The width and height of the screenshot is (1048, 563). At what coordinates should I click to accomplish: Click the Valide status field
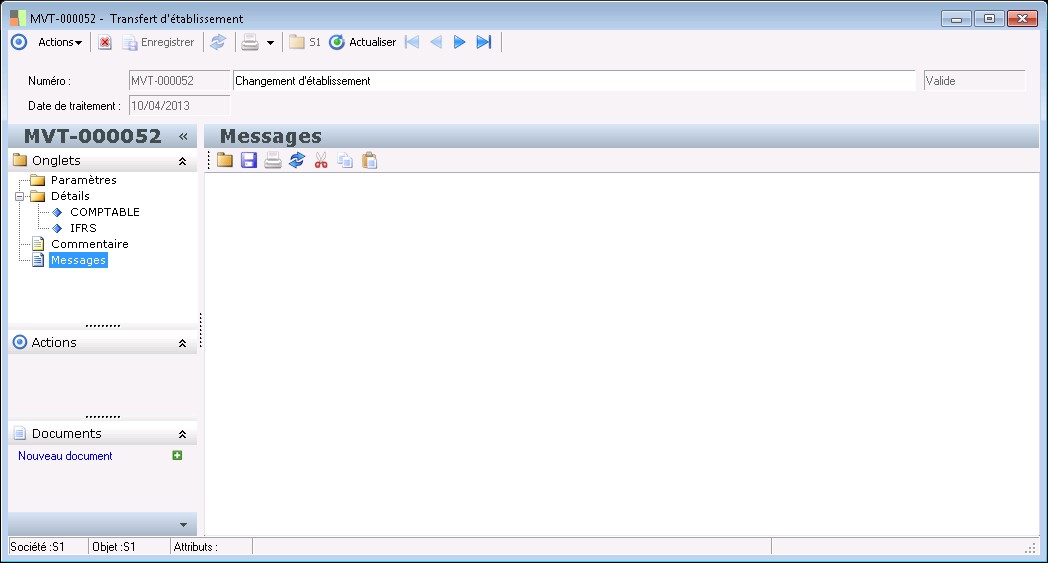click(x=974, y=81)
